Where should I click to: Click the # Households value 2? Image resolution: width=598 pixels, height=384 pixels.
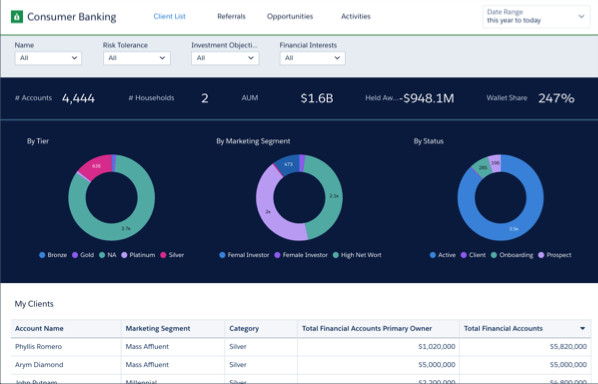(205, 98)
